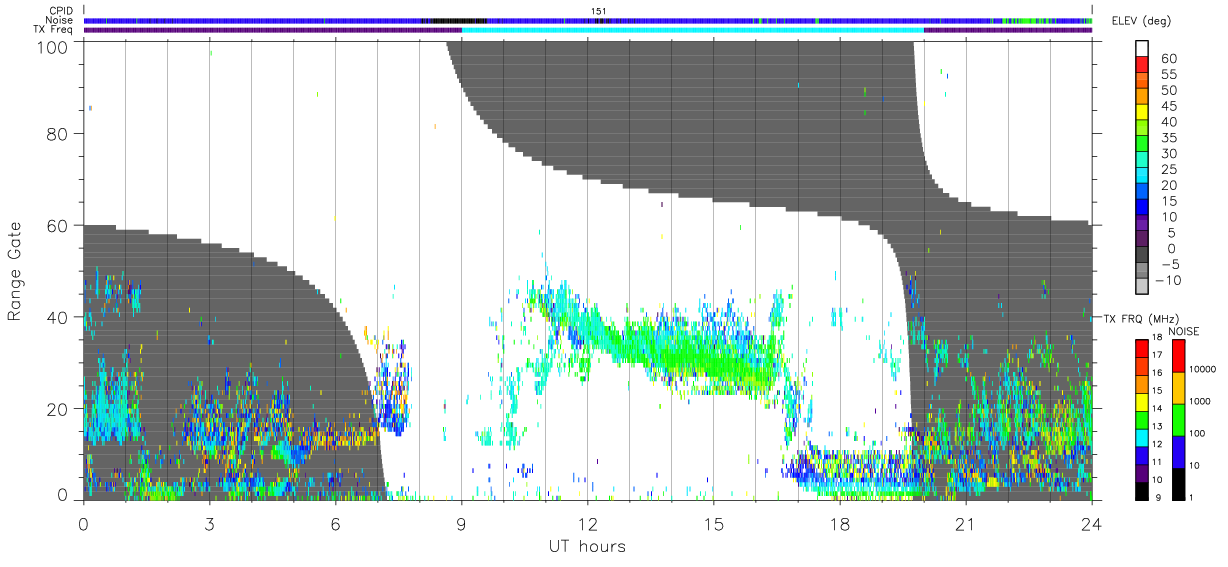
Task: Click the cyan section of the TX Freq bar
Action: (692, 30)
